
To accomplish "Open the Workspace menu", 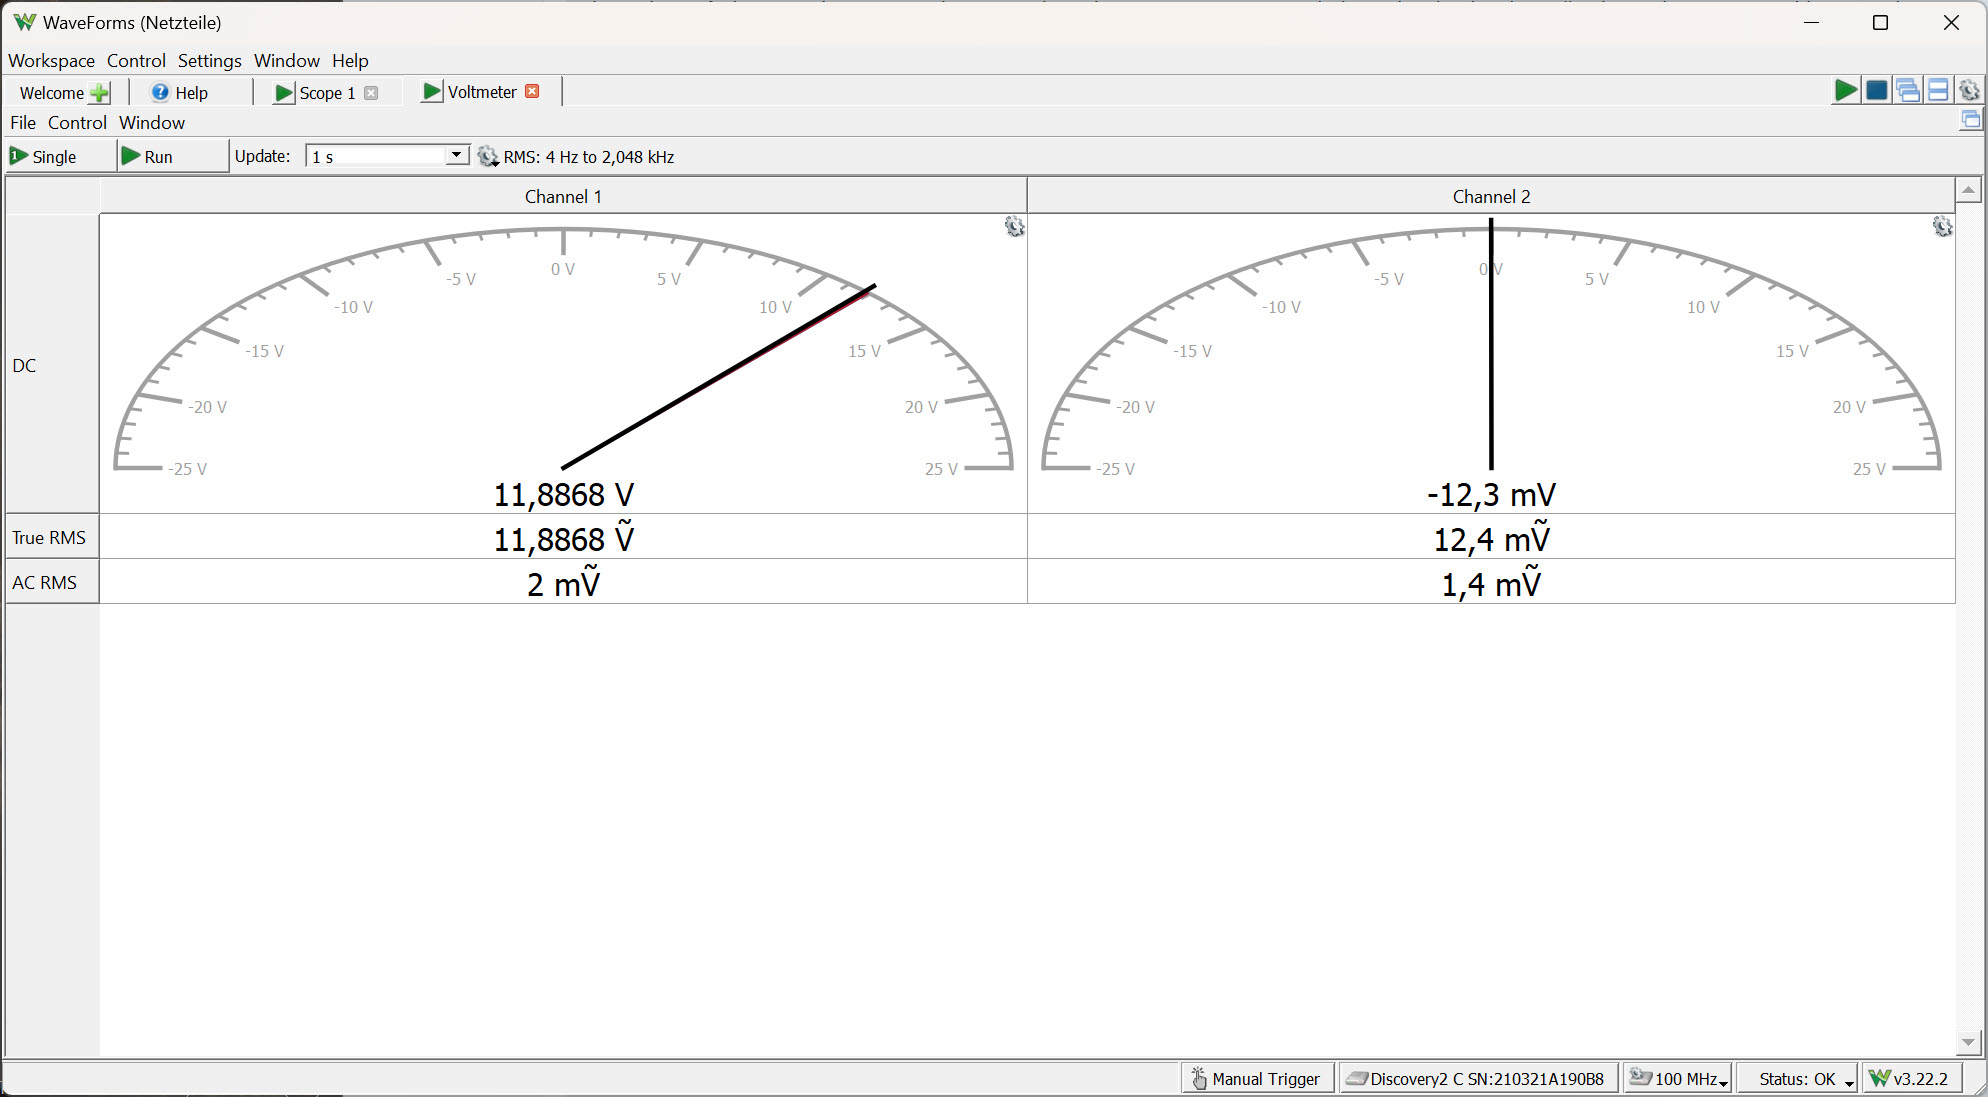I will 51,61.
